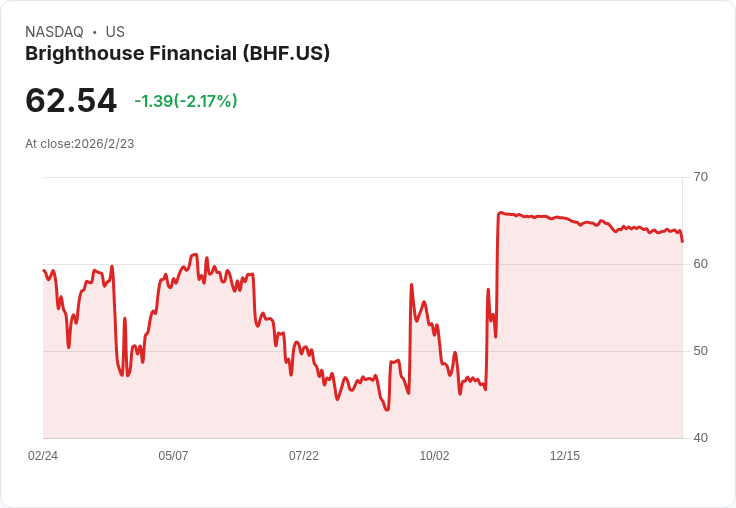Click the -1.39(-2.17%) change text

(186, 101)
